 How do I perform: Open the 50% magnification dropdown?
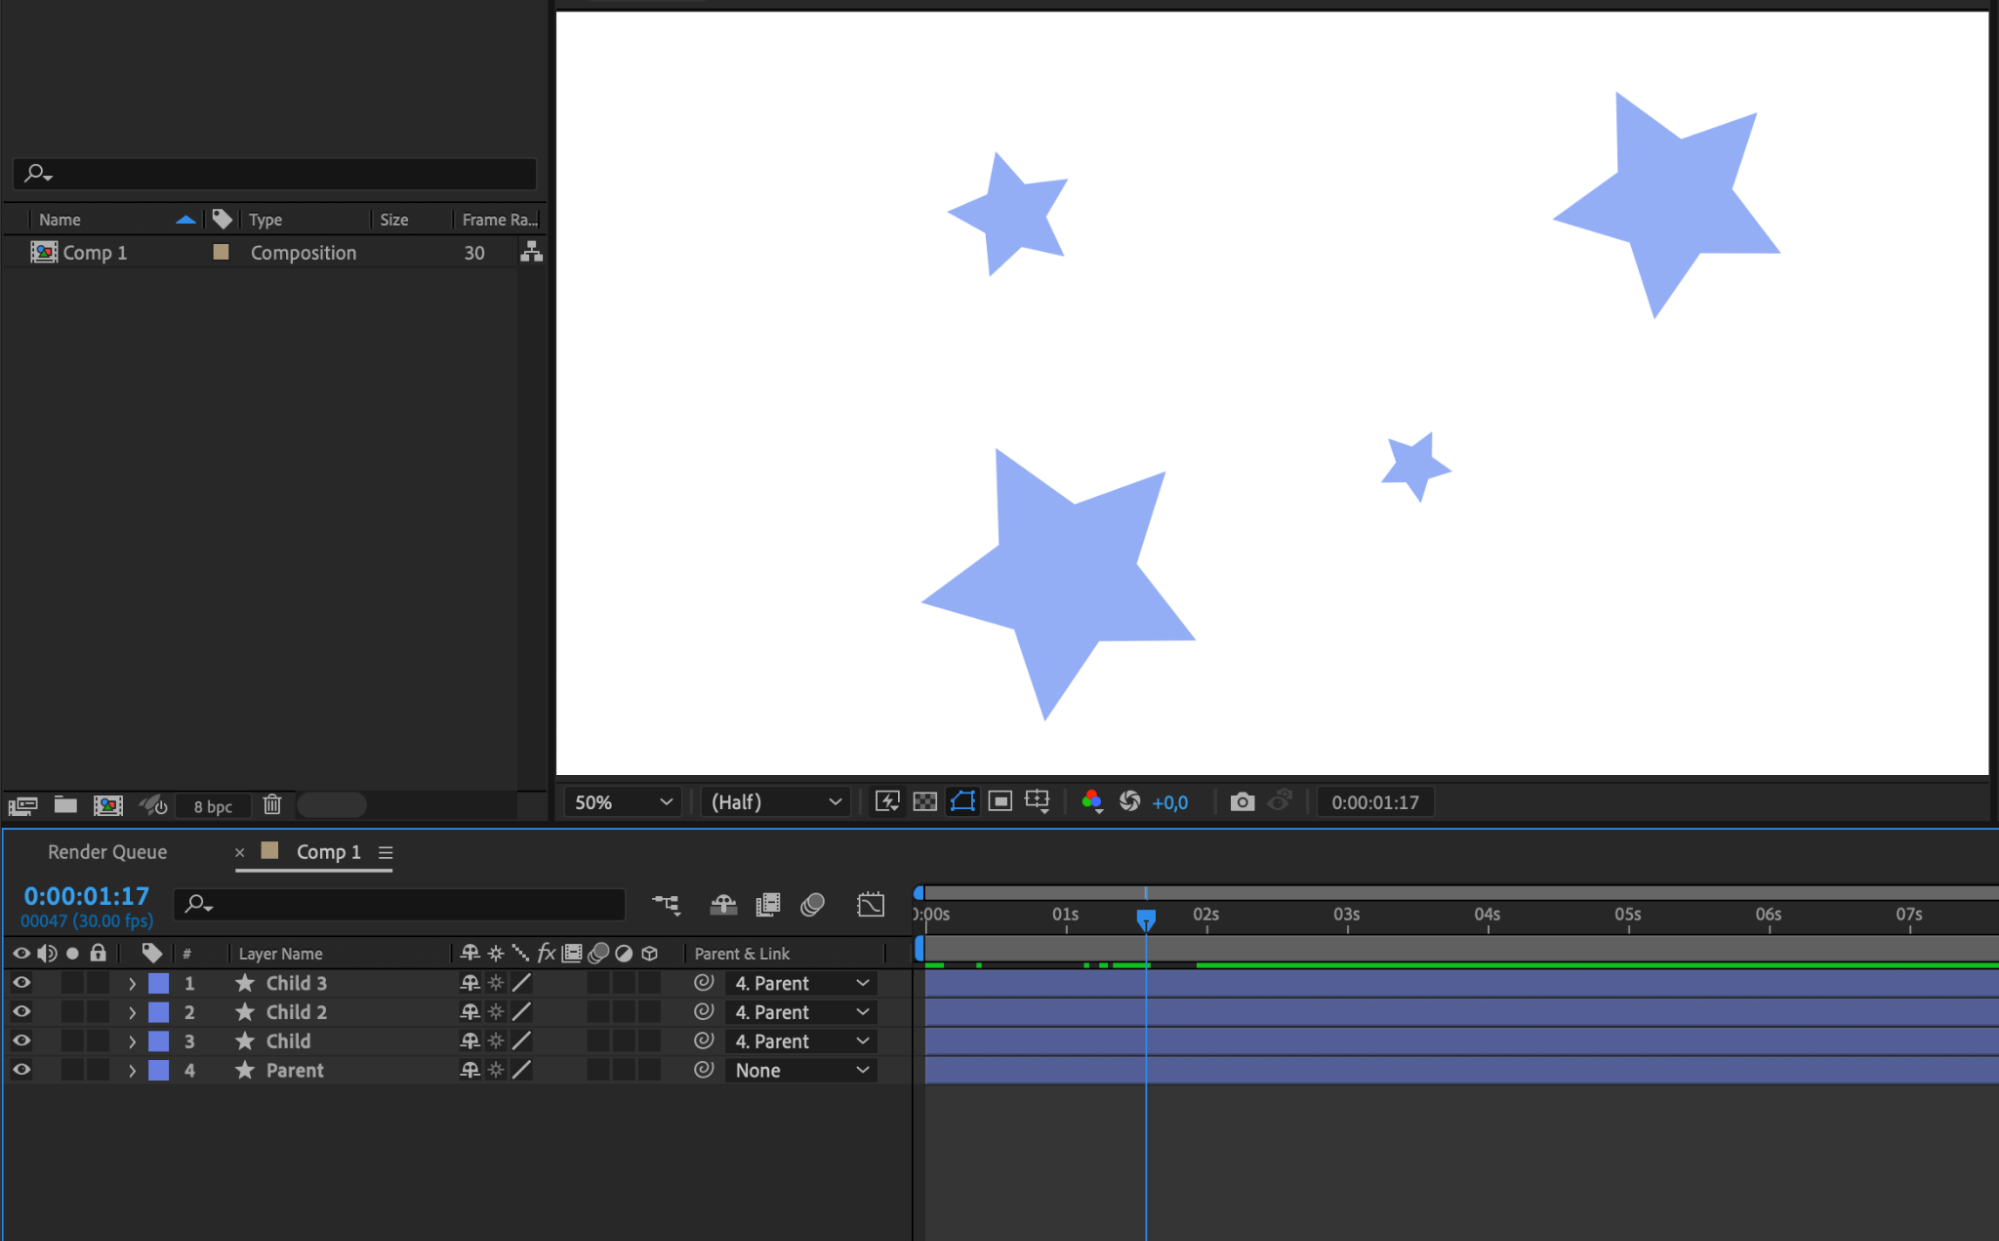pyautogui.click(x=623, y=802)
